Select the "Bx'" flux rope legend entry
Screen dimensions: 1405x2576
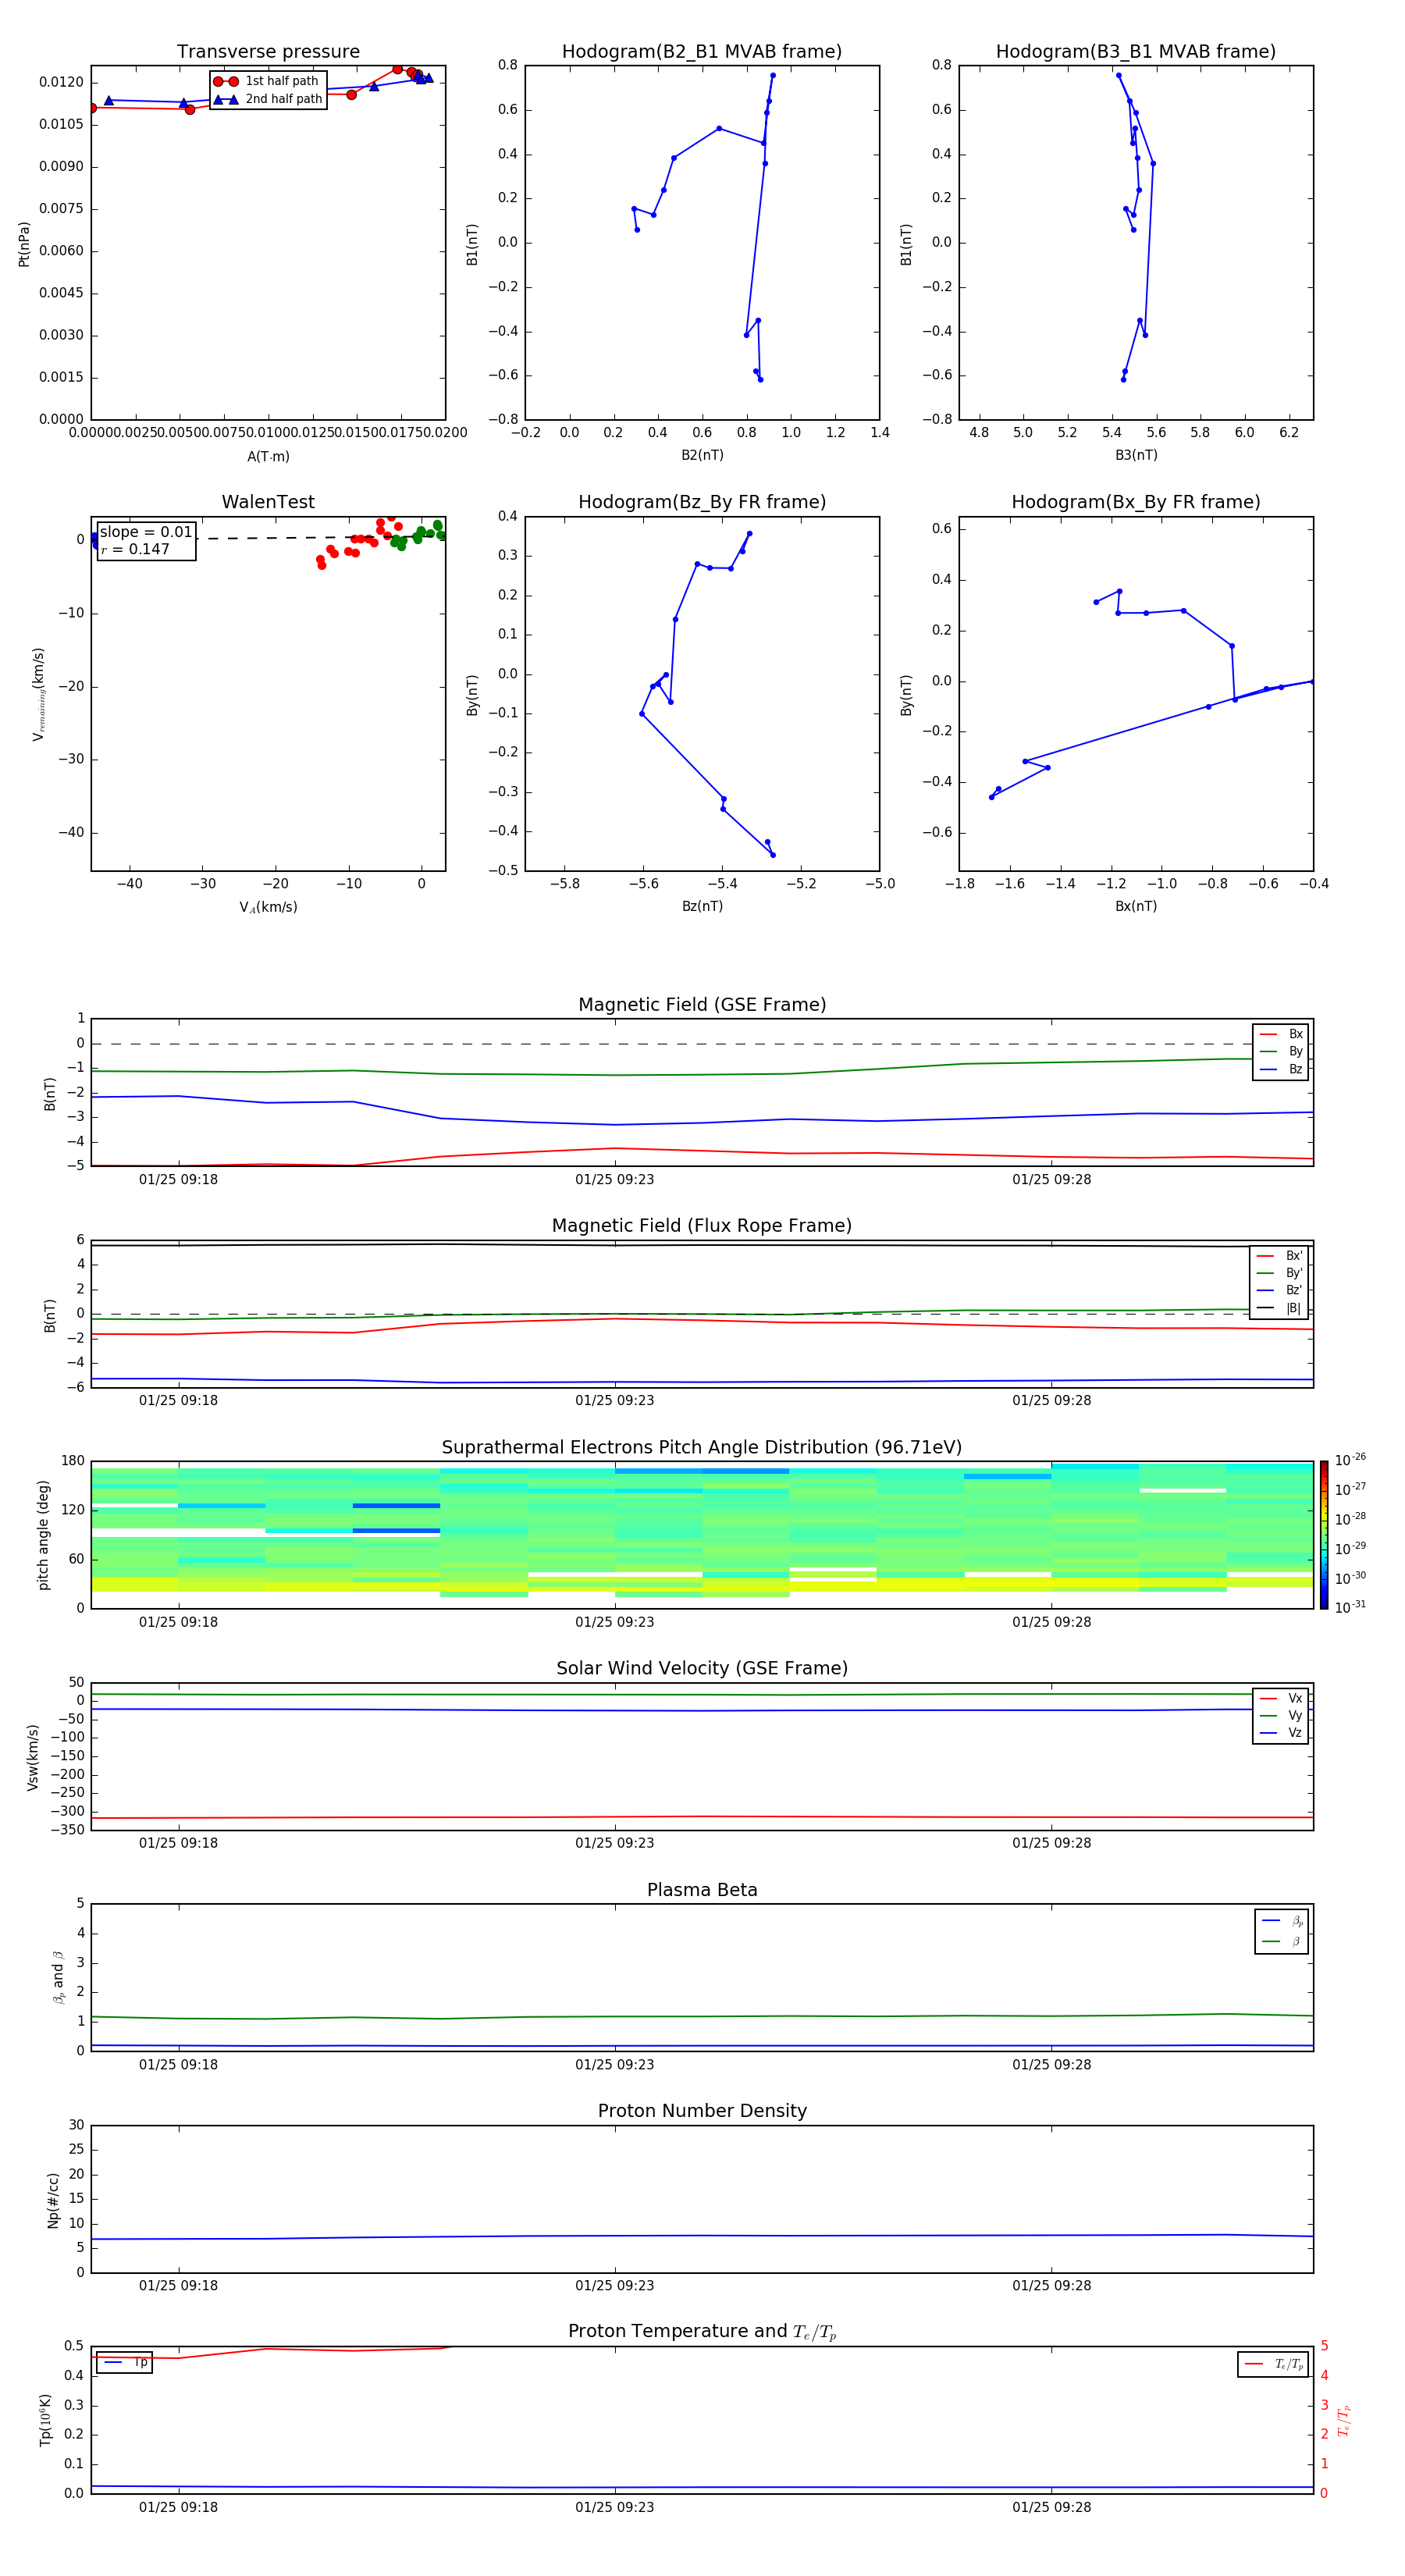(x=1280, y=1256)
